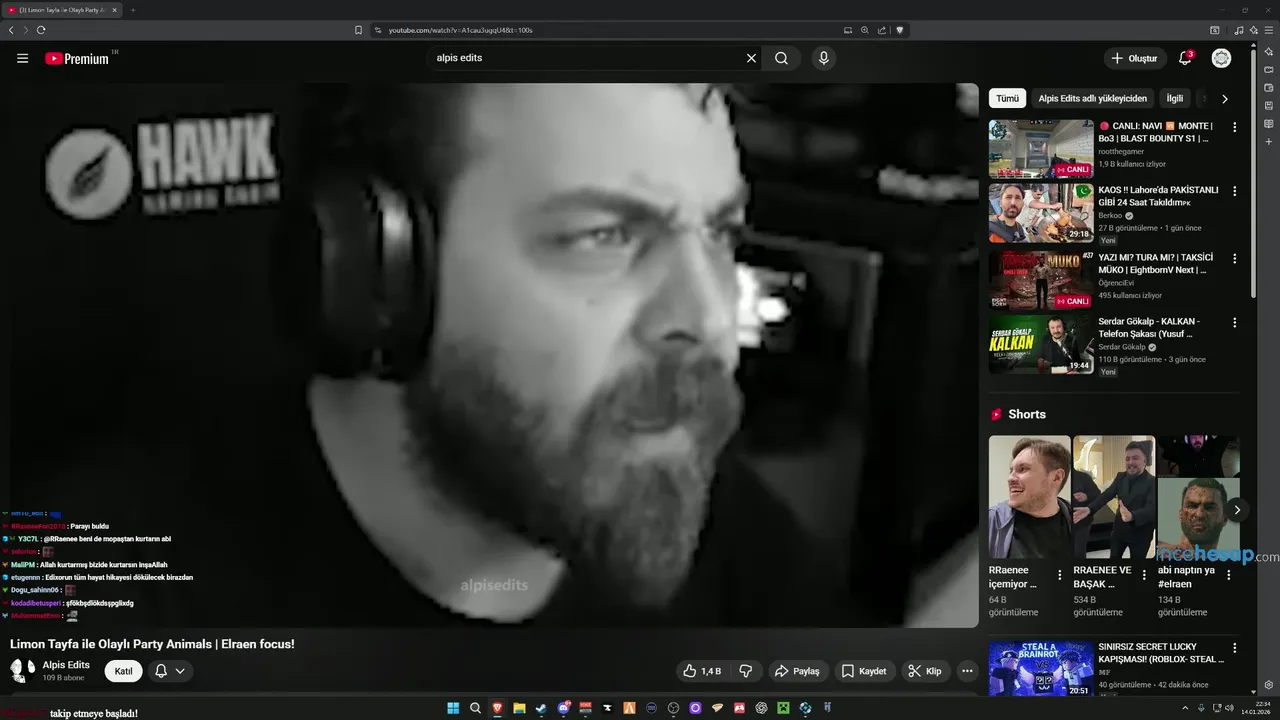The width and height of the screenshot is (1280, 720).
Task: Open the notifications bell
Action: click(1185, 58)
